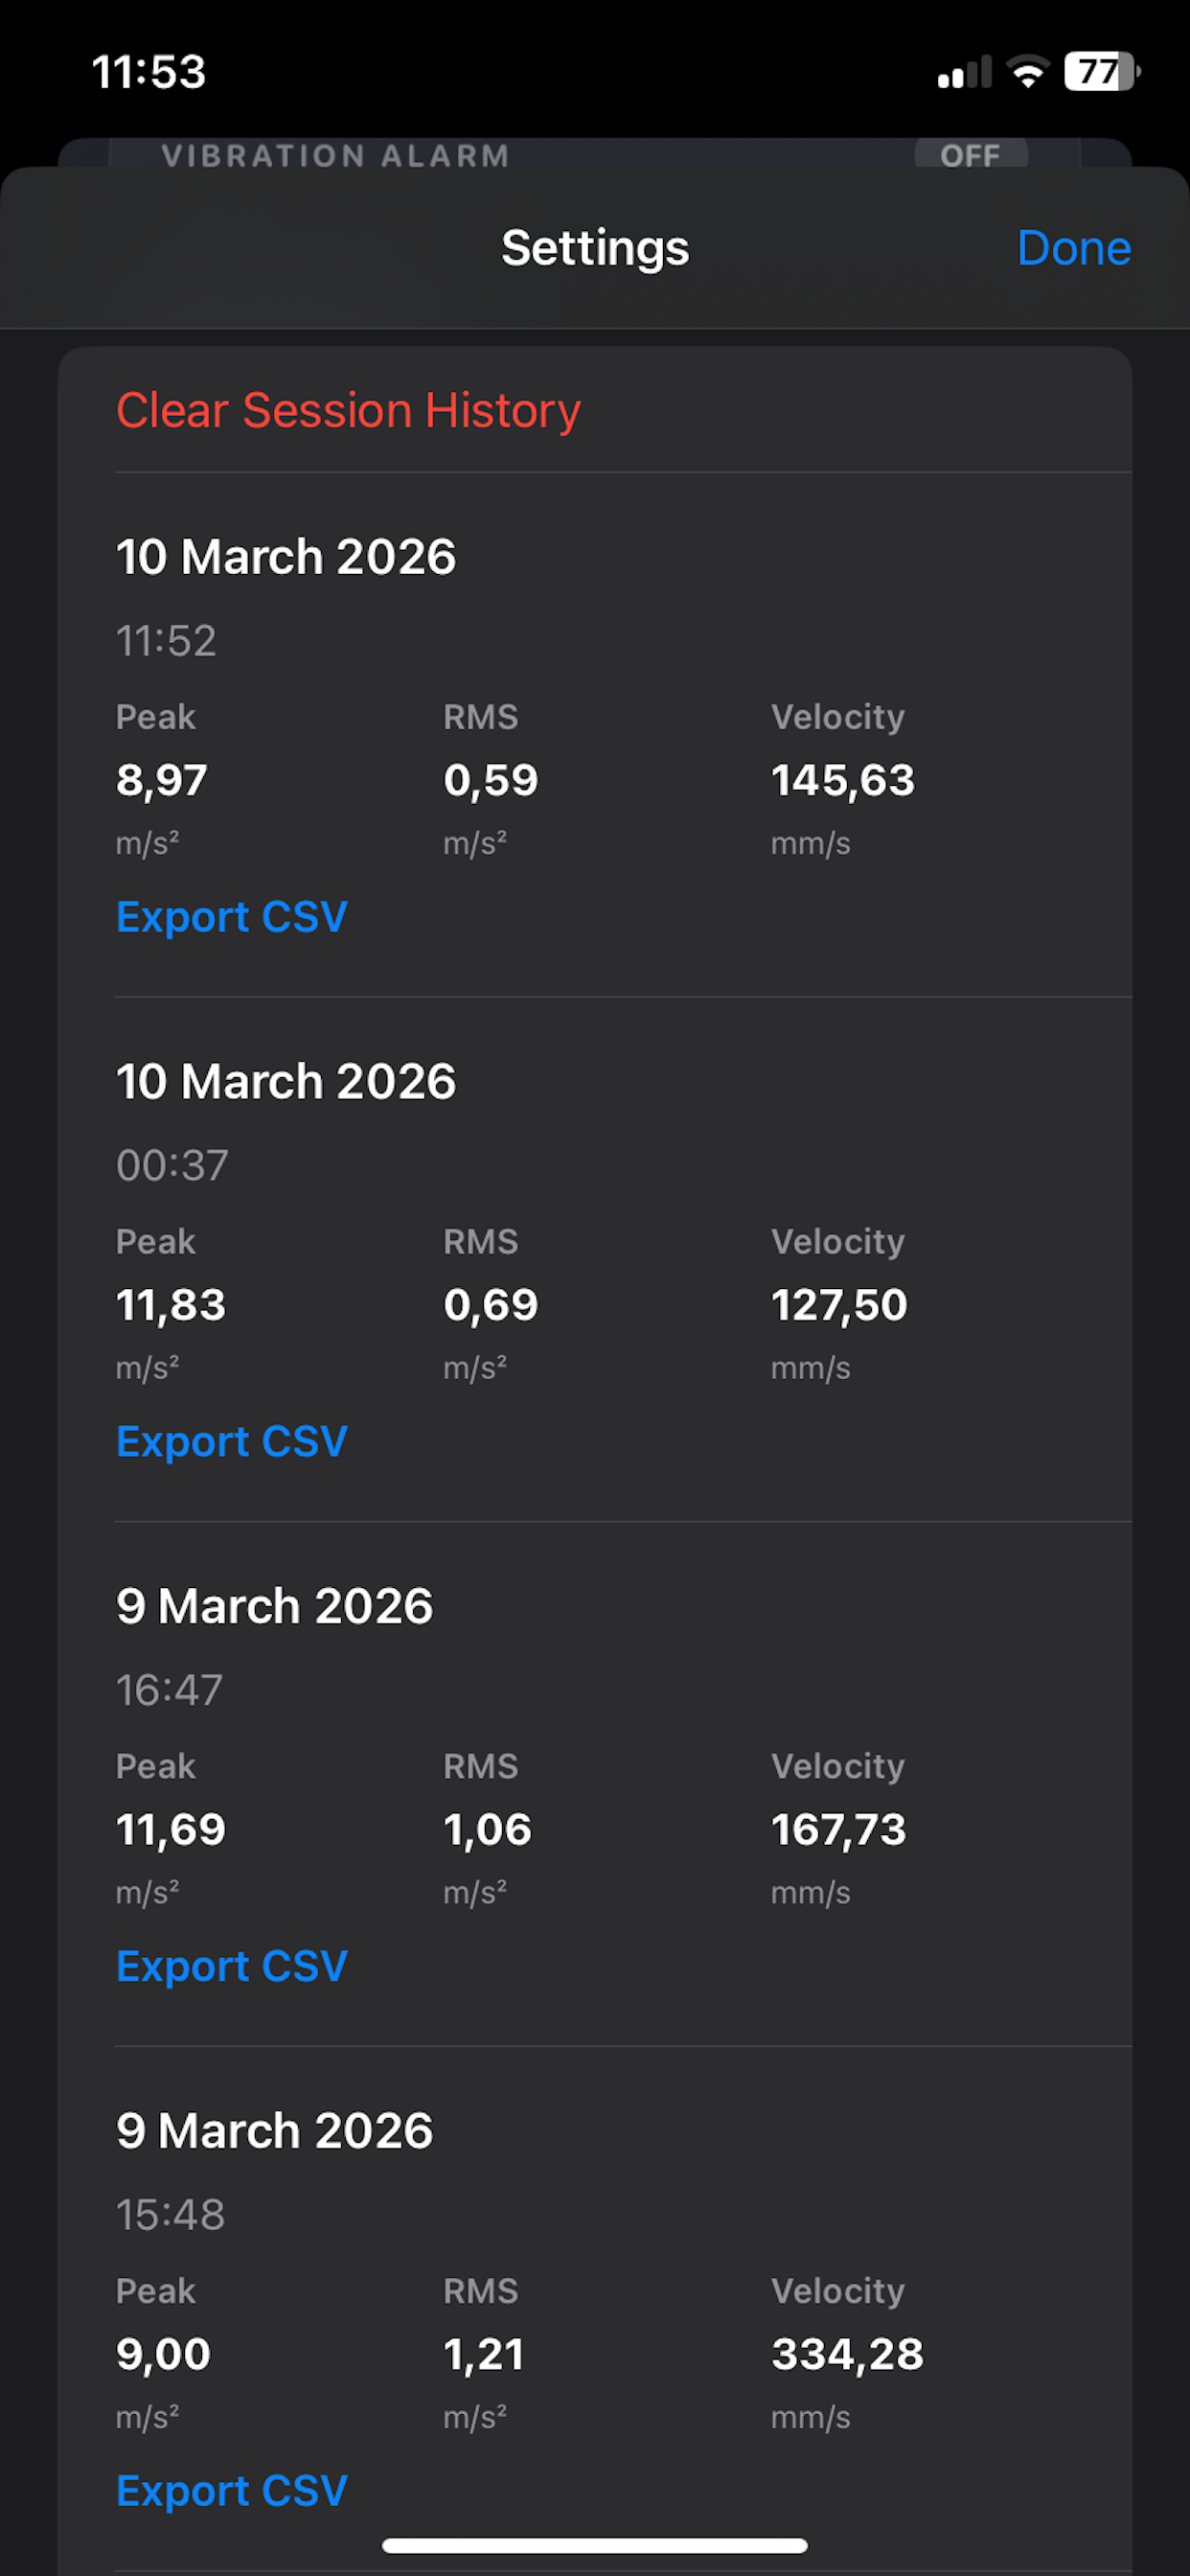The image size is (1190, 2576).
Task: Export CSV for the 00:37 session
Action: click(232, 1441)
